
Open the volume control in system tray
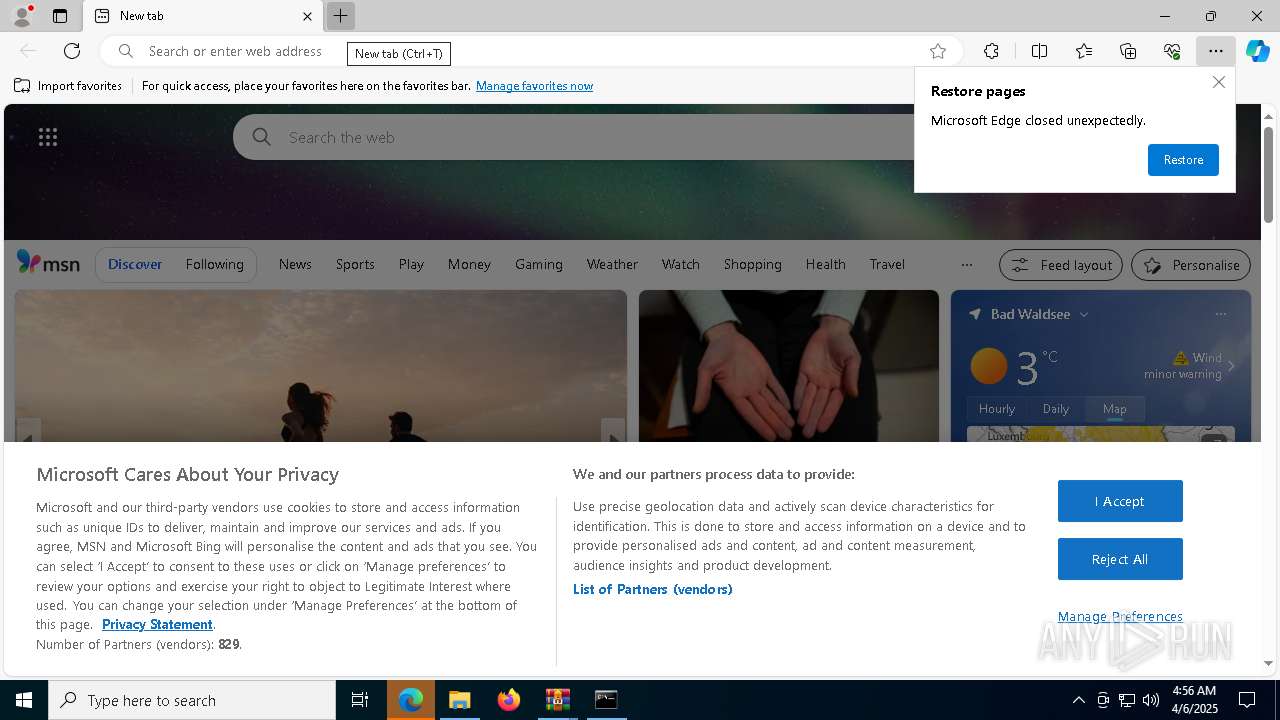pos(1151,700)
